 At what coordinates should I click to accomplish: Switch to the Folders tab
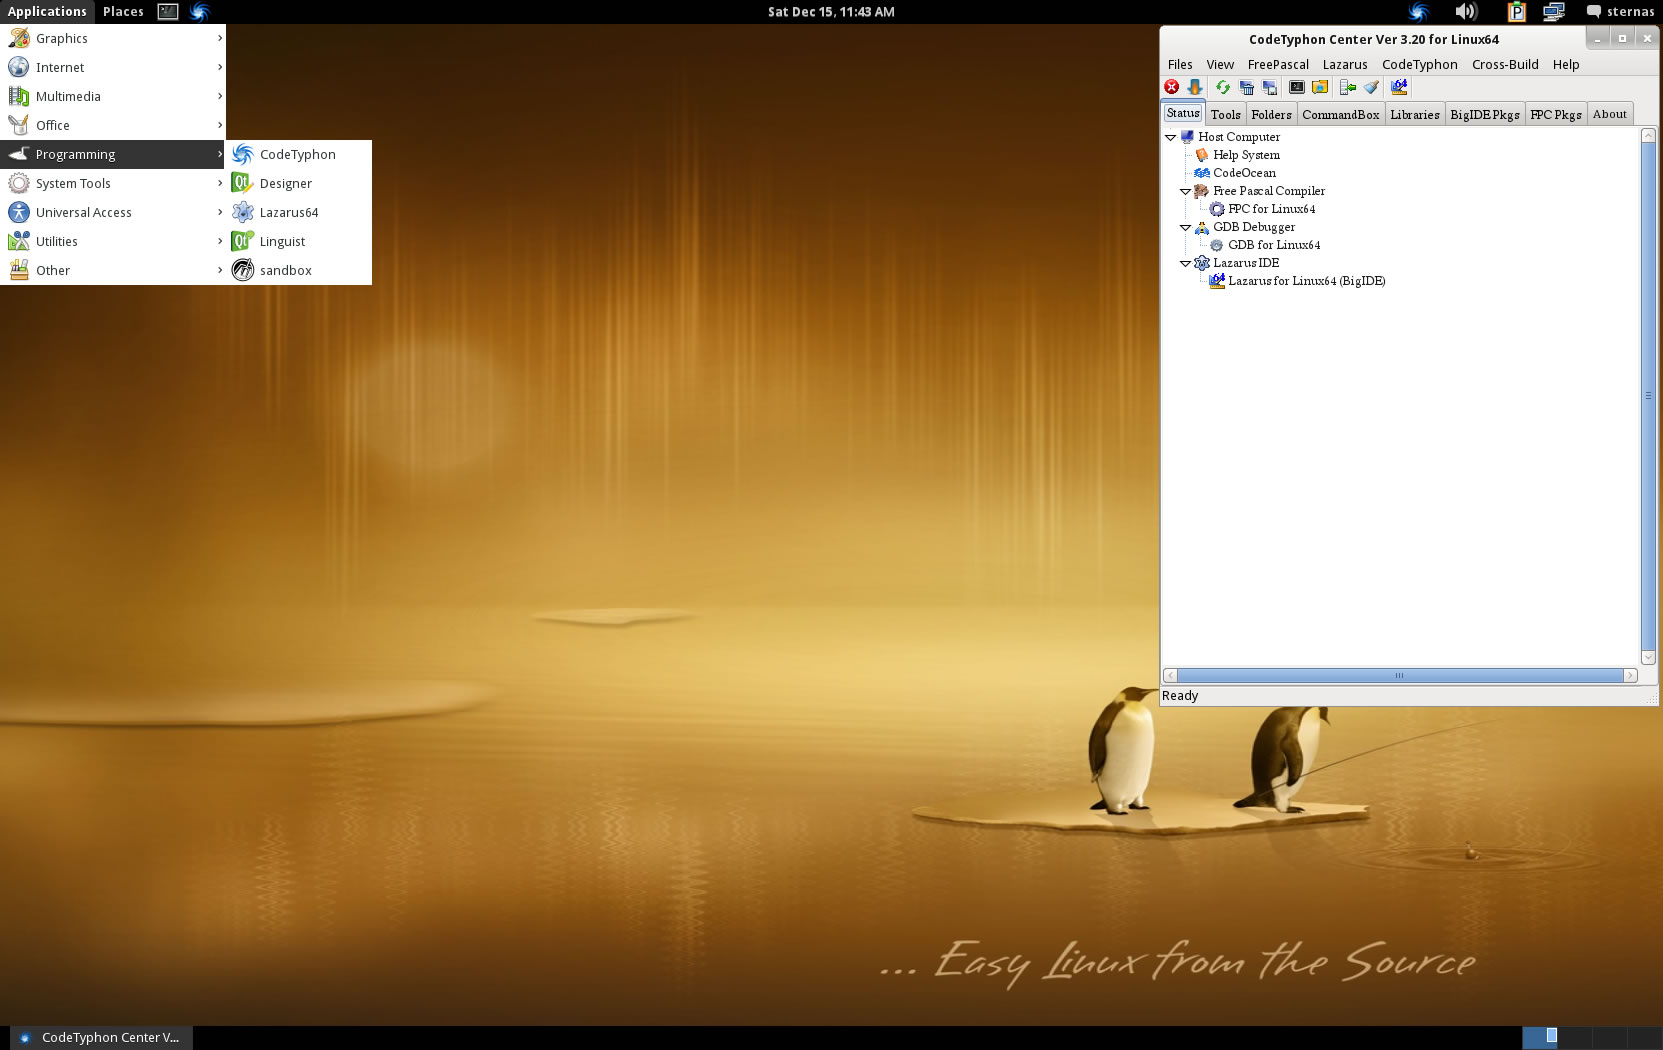point(1271,114)
